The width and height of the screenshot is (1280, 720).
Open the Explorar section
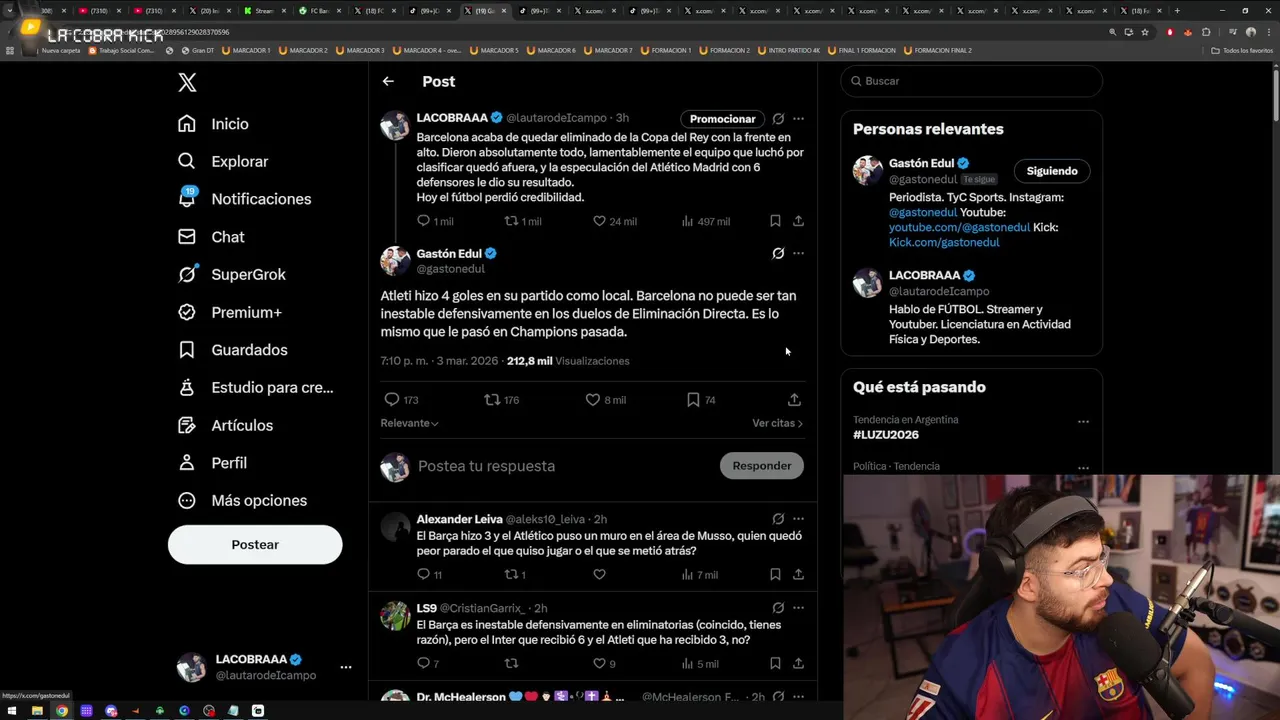(222, 161)
